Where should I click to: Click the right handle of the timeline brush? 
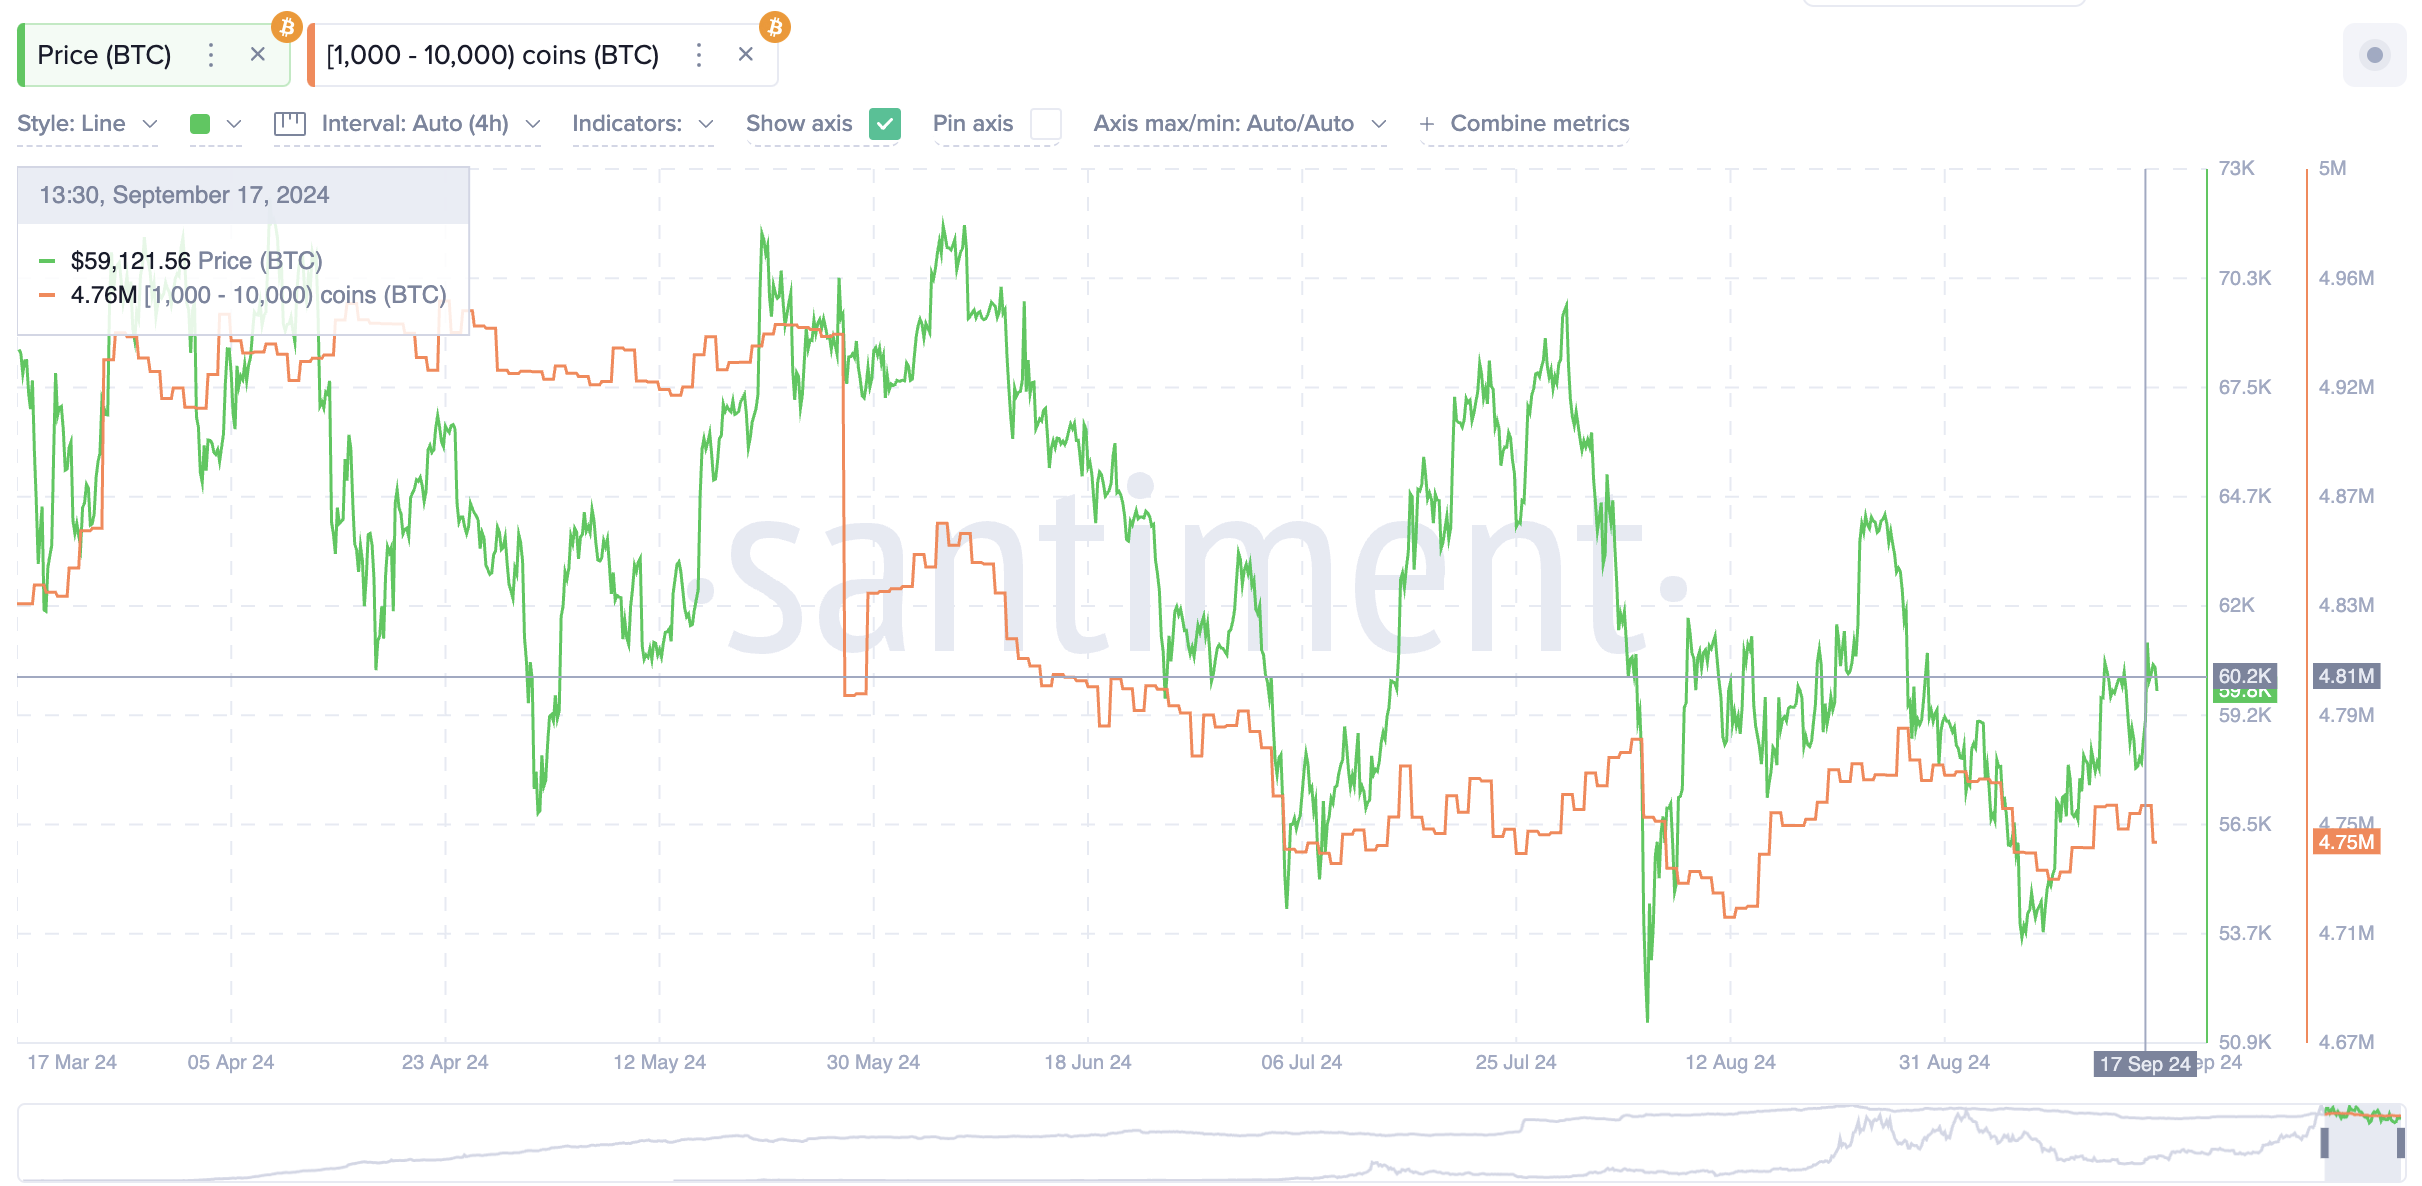(2400, 1142)
